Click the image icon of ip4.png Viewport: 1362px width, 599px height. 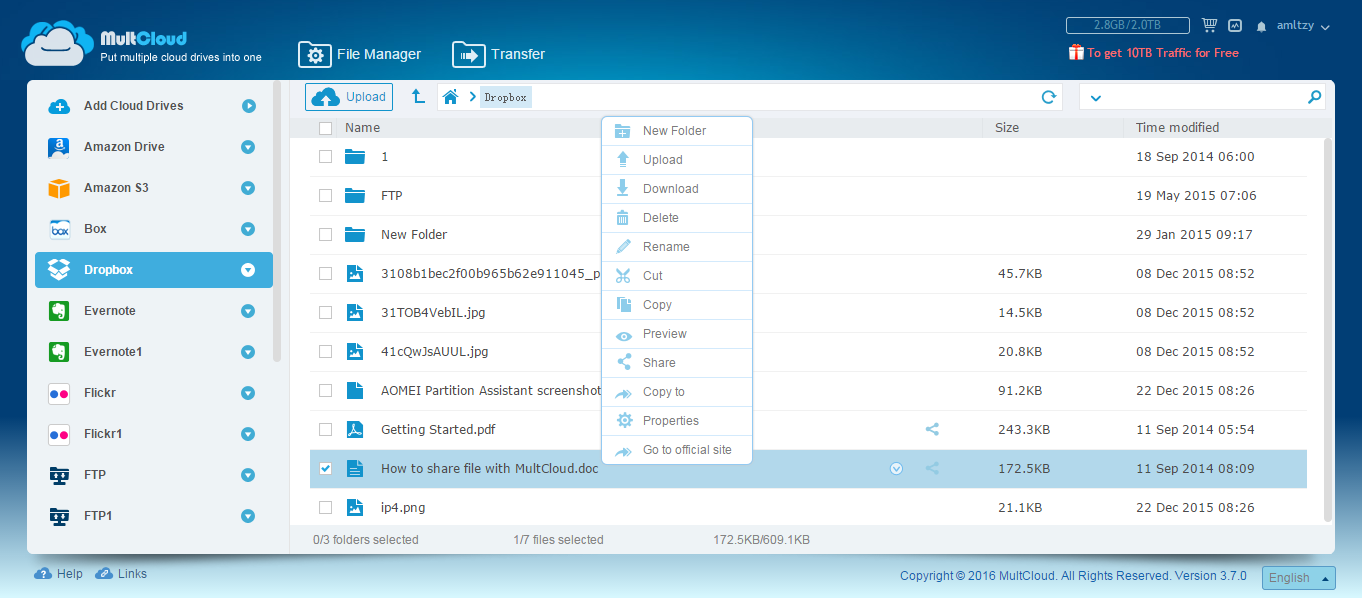354,507
